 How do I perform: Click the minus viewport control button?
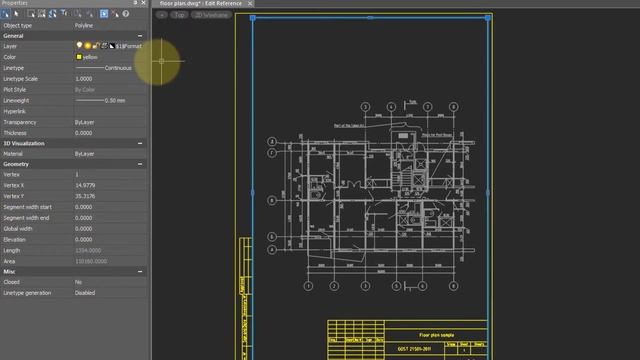click(x=162, y=15)
